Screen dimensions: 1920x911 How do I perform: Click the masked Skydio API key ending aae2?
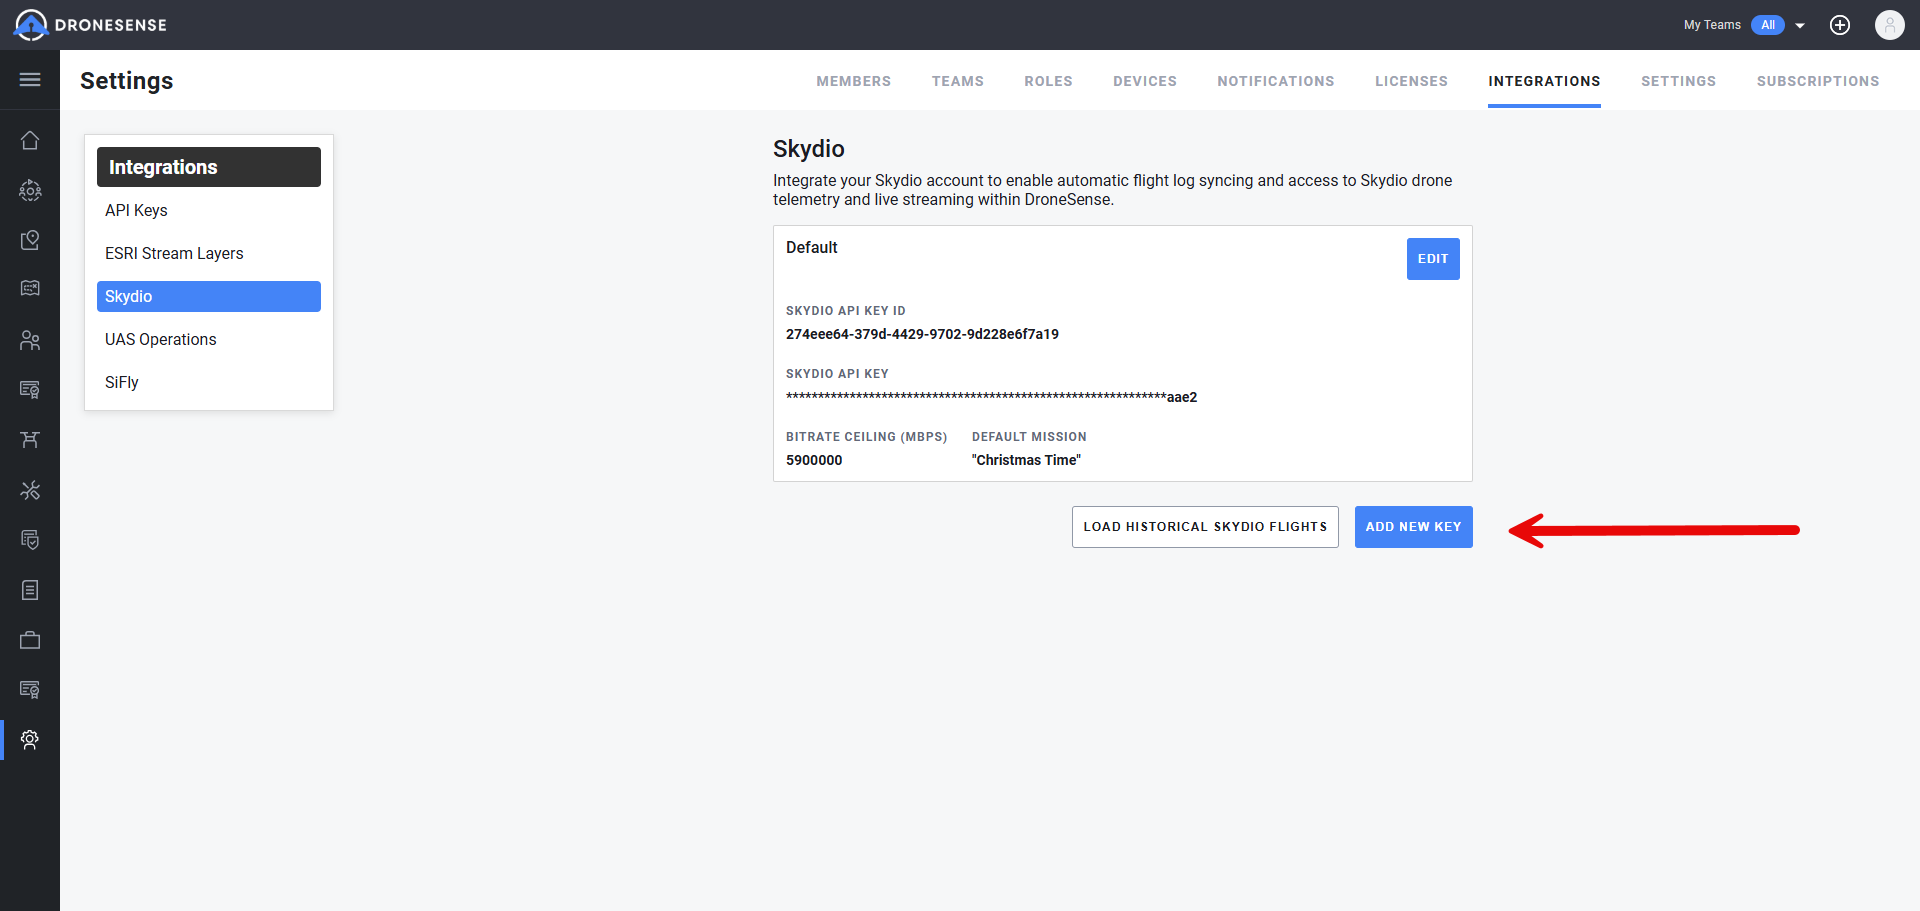click(991, 397)
